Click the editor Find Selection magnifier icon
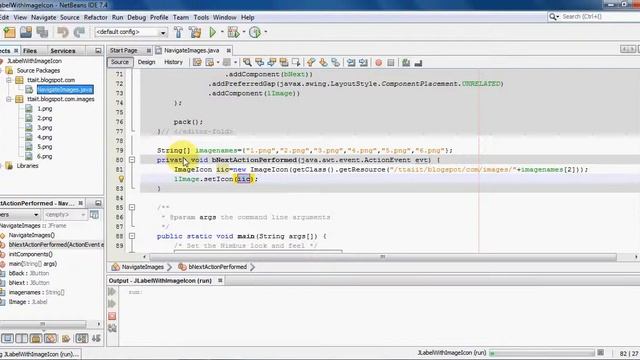Screen dimensions: 640x360 click(247, 62)
